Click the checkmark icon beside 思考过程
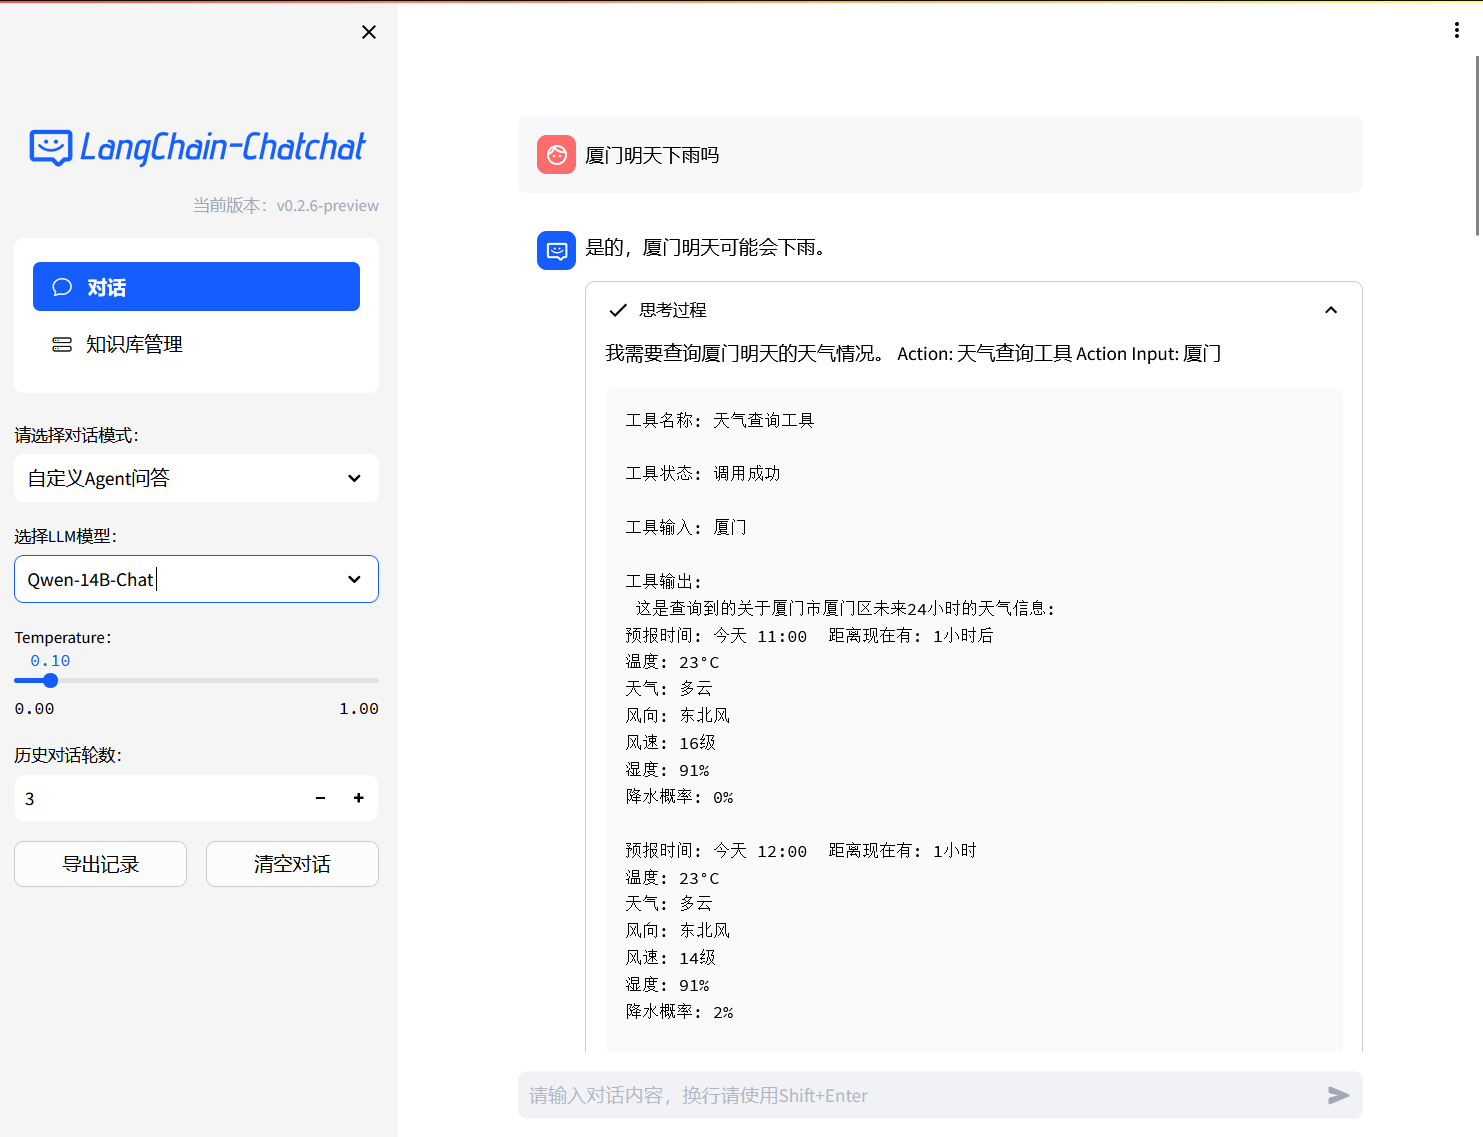Viewport: 1483px width, 1137px height. point(618,310)
